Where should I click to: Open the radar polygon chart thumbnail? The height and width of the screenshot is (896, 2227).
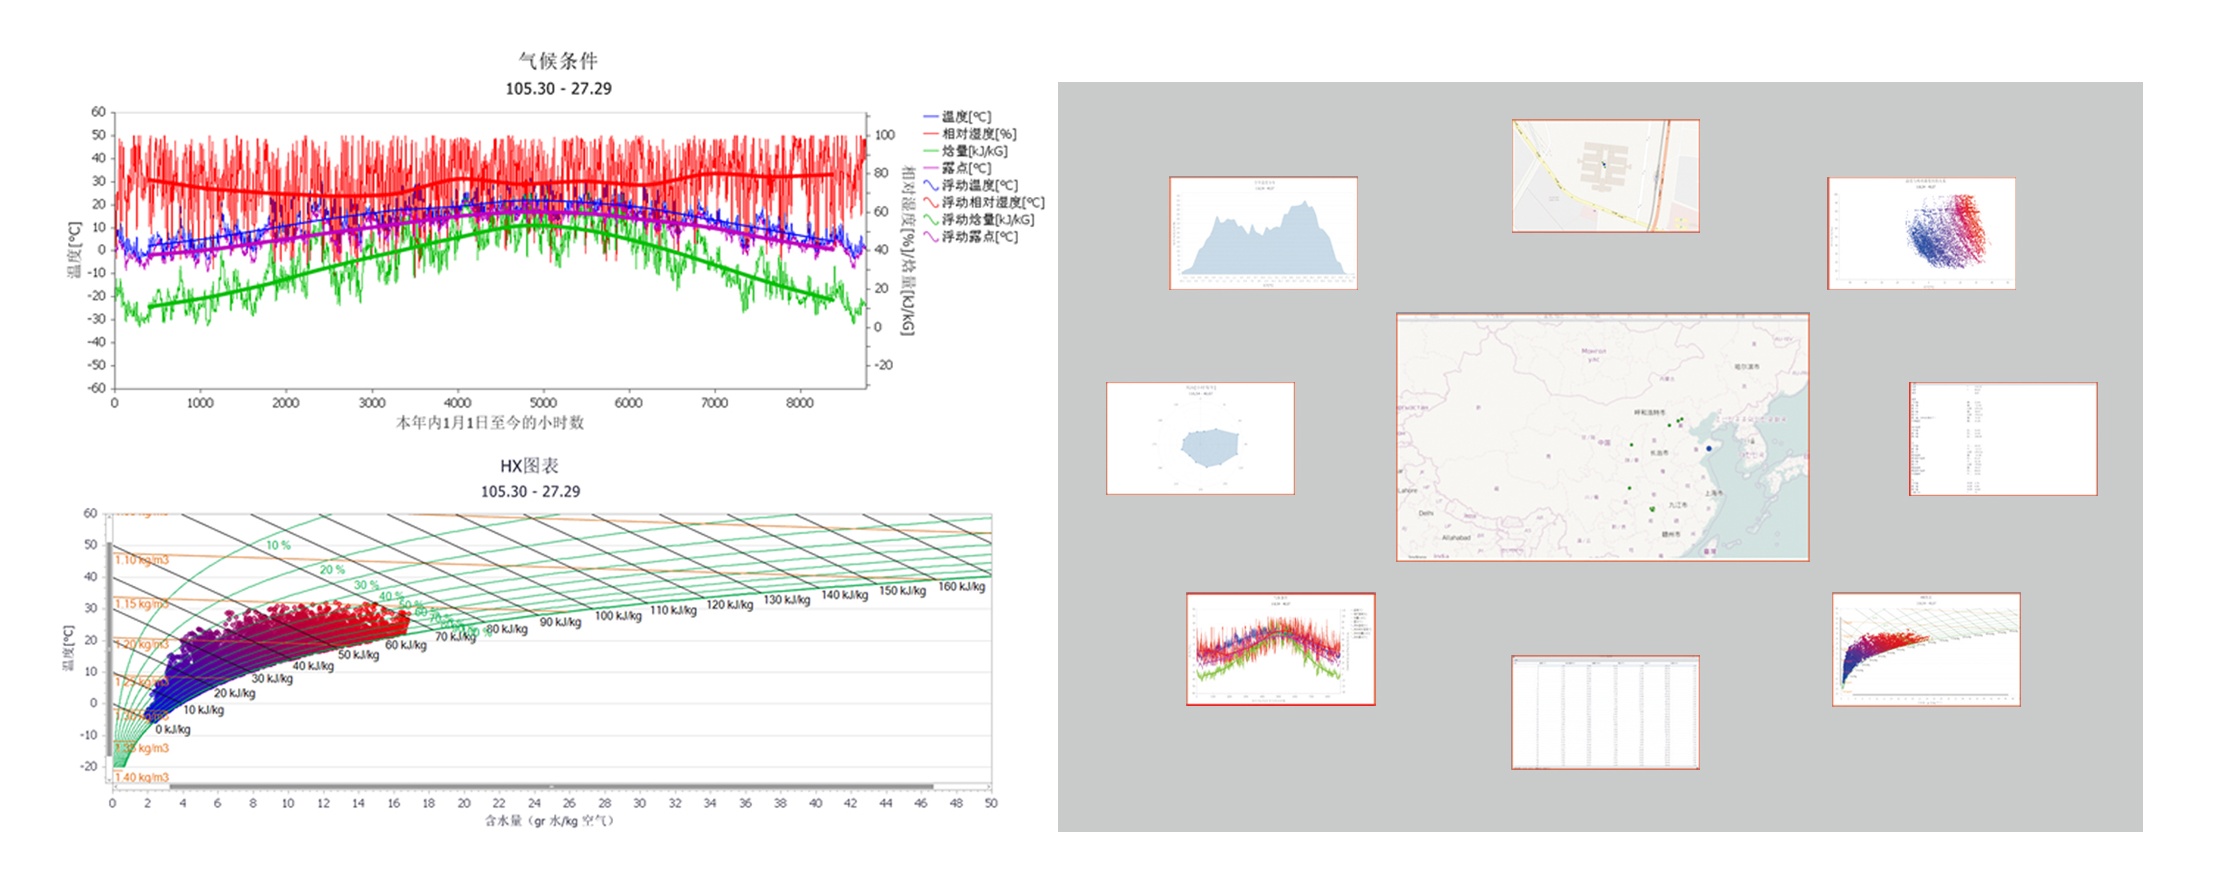point(1200,438)
